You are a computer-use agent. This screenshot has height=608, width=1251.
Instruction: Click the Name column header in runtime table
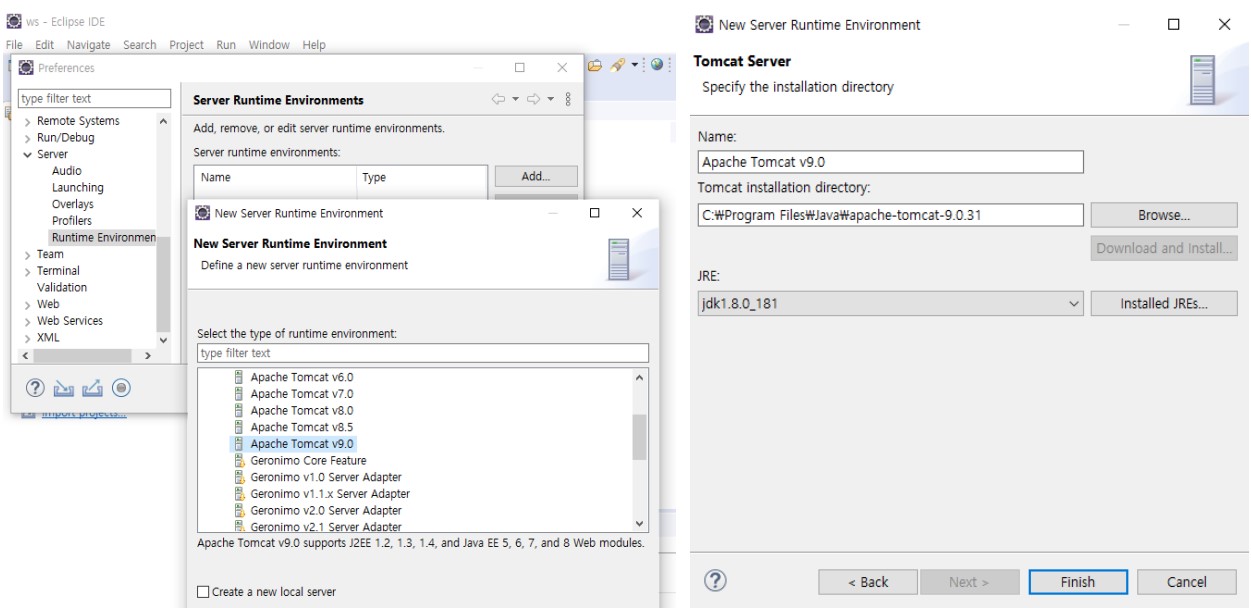[x=274, y=177]
